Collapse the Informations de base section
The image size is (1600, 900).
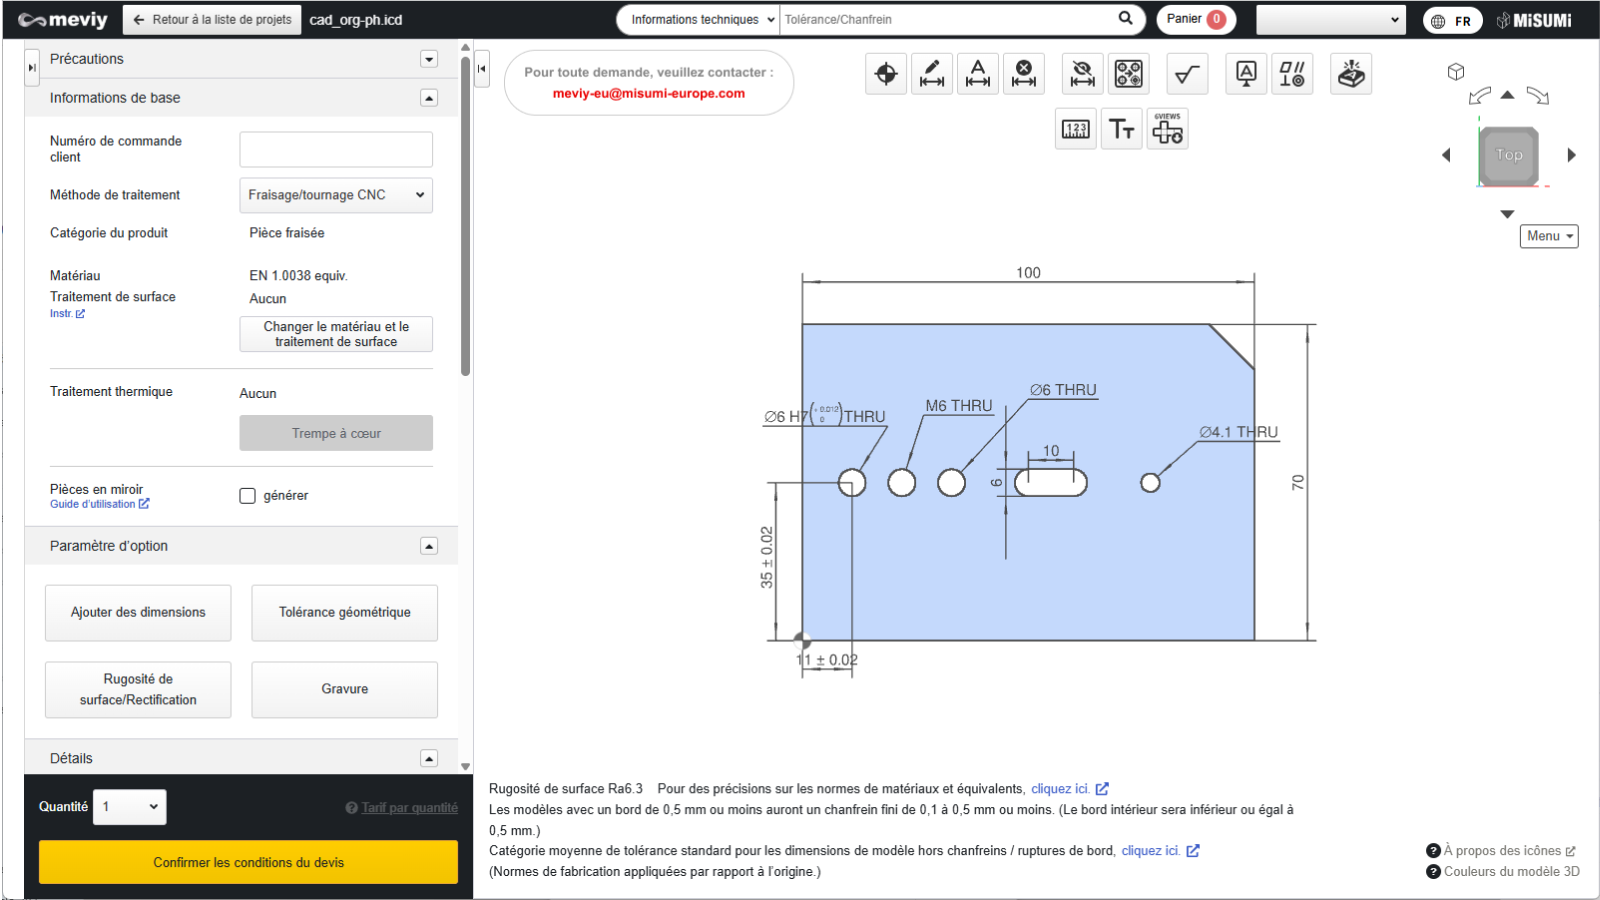pos(429,98)
